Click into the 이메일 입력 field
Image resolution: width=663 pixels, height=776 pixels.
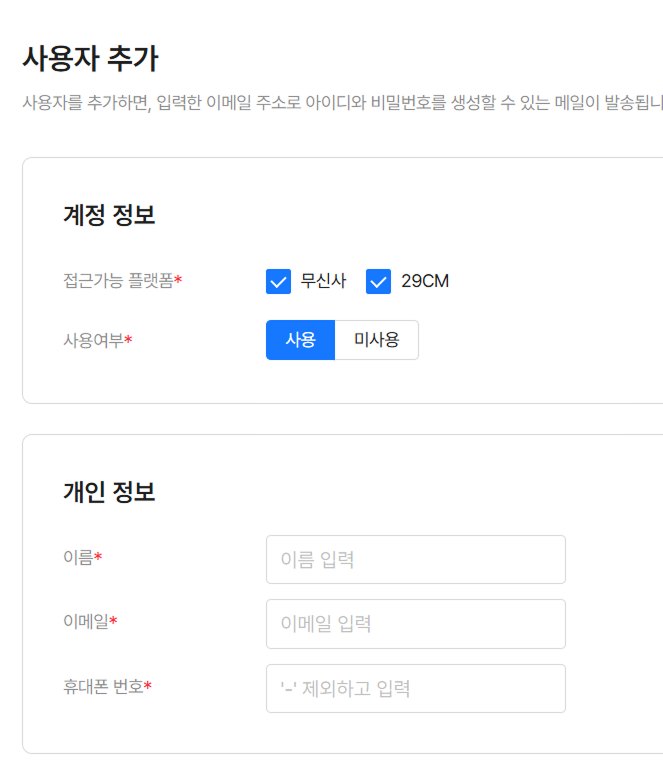click(415, 624)
